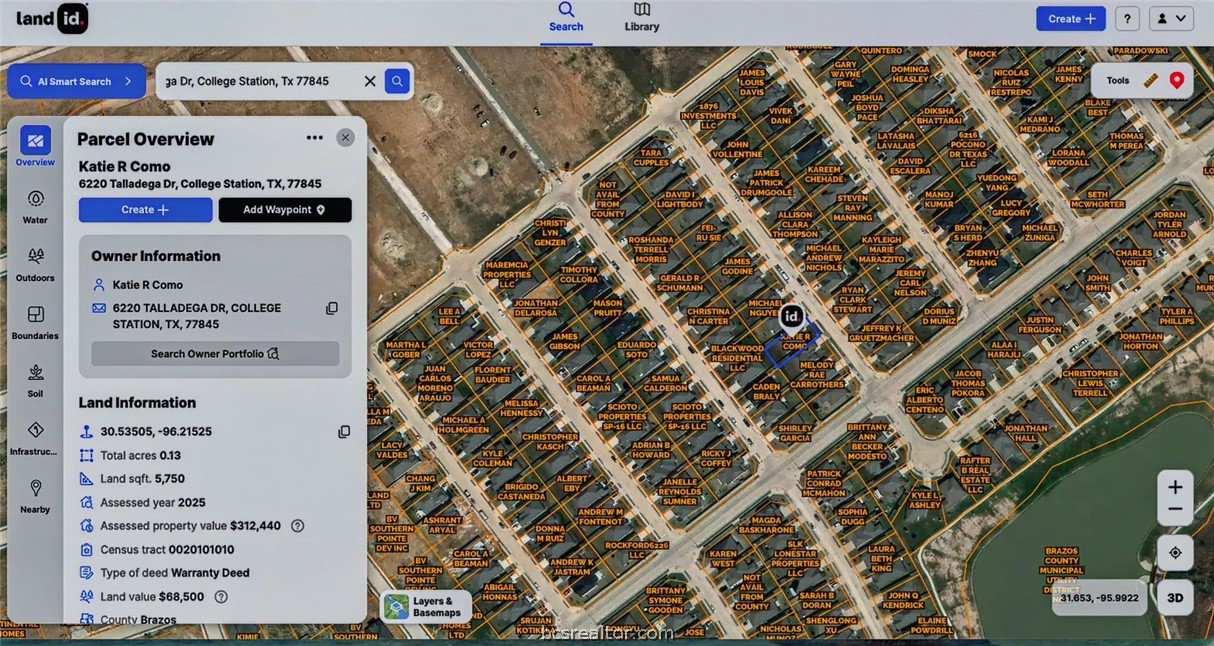Open the Boundaries sidebar section

tap(35, 322)
